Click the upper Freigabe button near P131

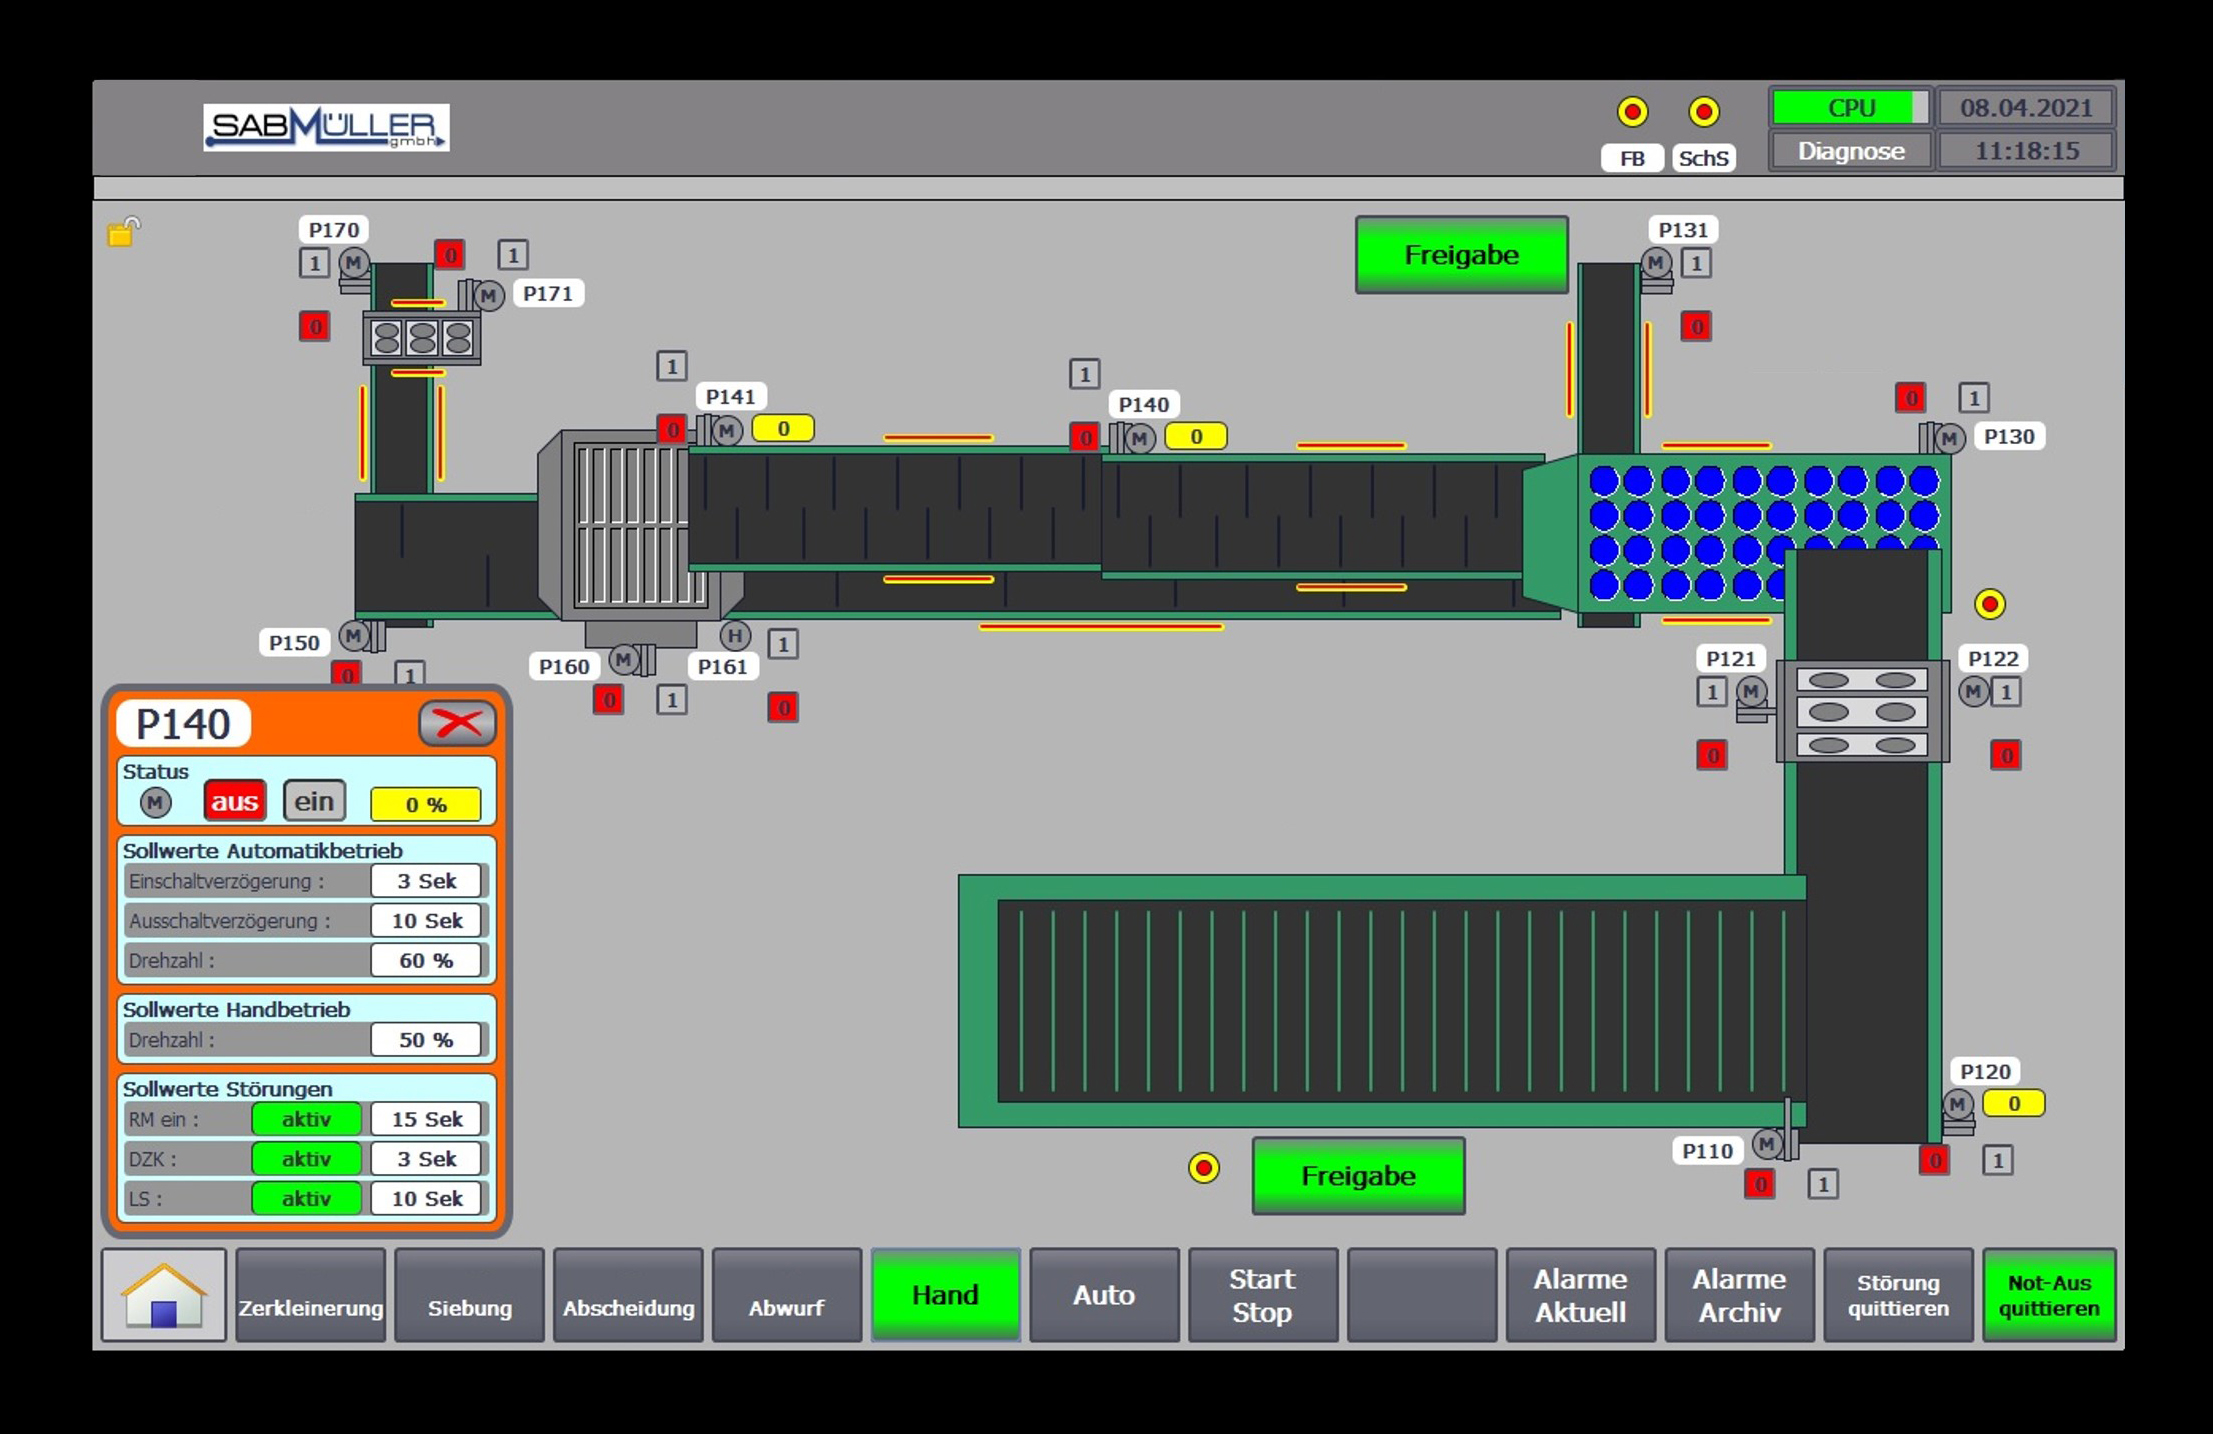pos(1462,255)
